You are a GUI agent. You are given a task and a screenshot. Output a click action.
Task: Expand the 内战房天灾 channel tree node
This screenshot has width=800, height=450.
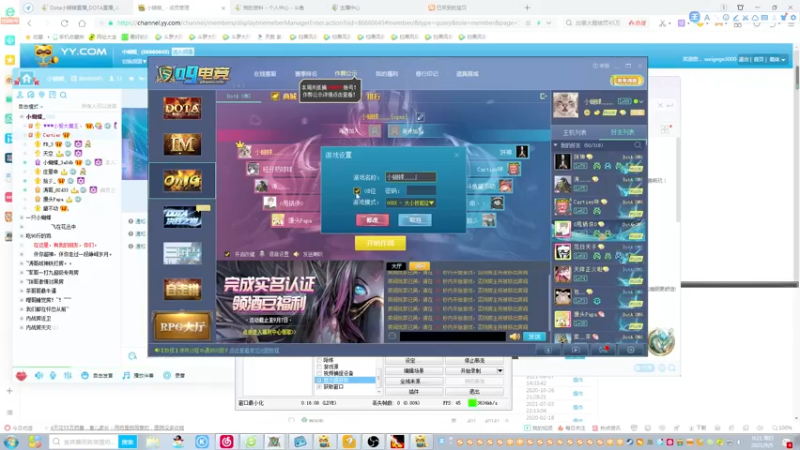coord(21,328)
